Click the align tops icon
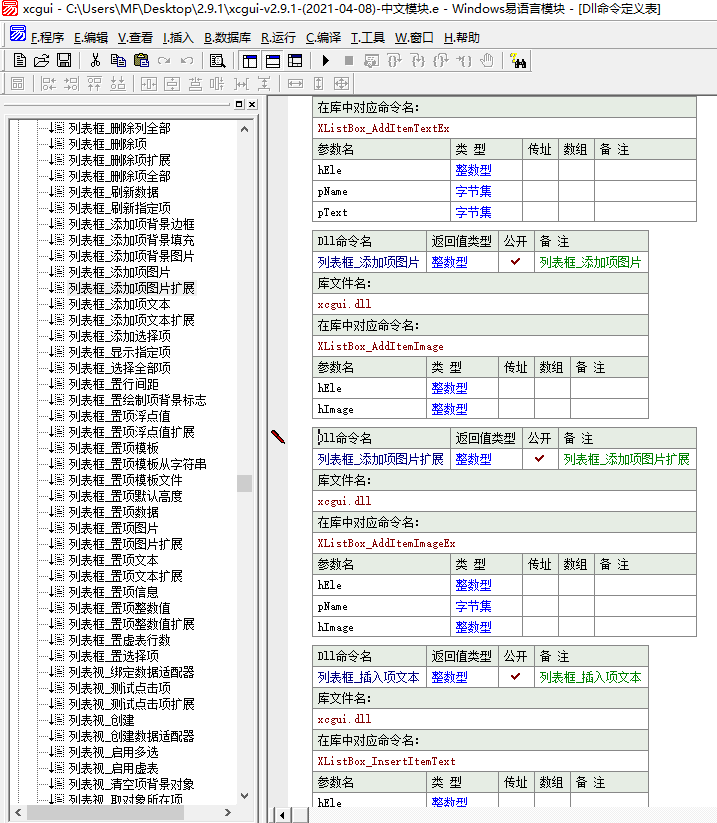This screenshot has height=823, width=717. (x=94, y=83)
